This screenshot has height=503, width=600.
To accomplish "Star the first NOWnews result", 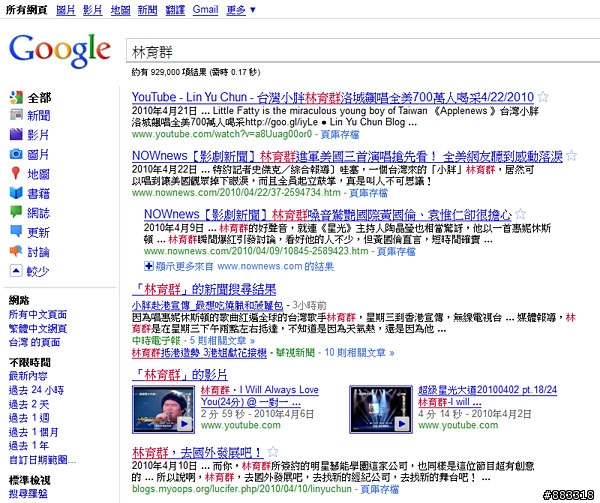I will pos(571,156).
